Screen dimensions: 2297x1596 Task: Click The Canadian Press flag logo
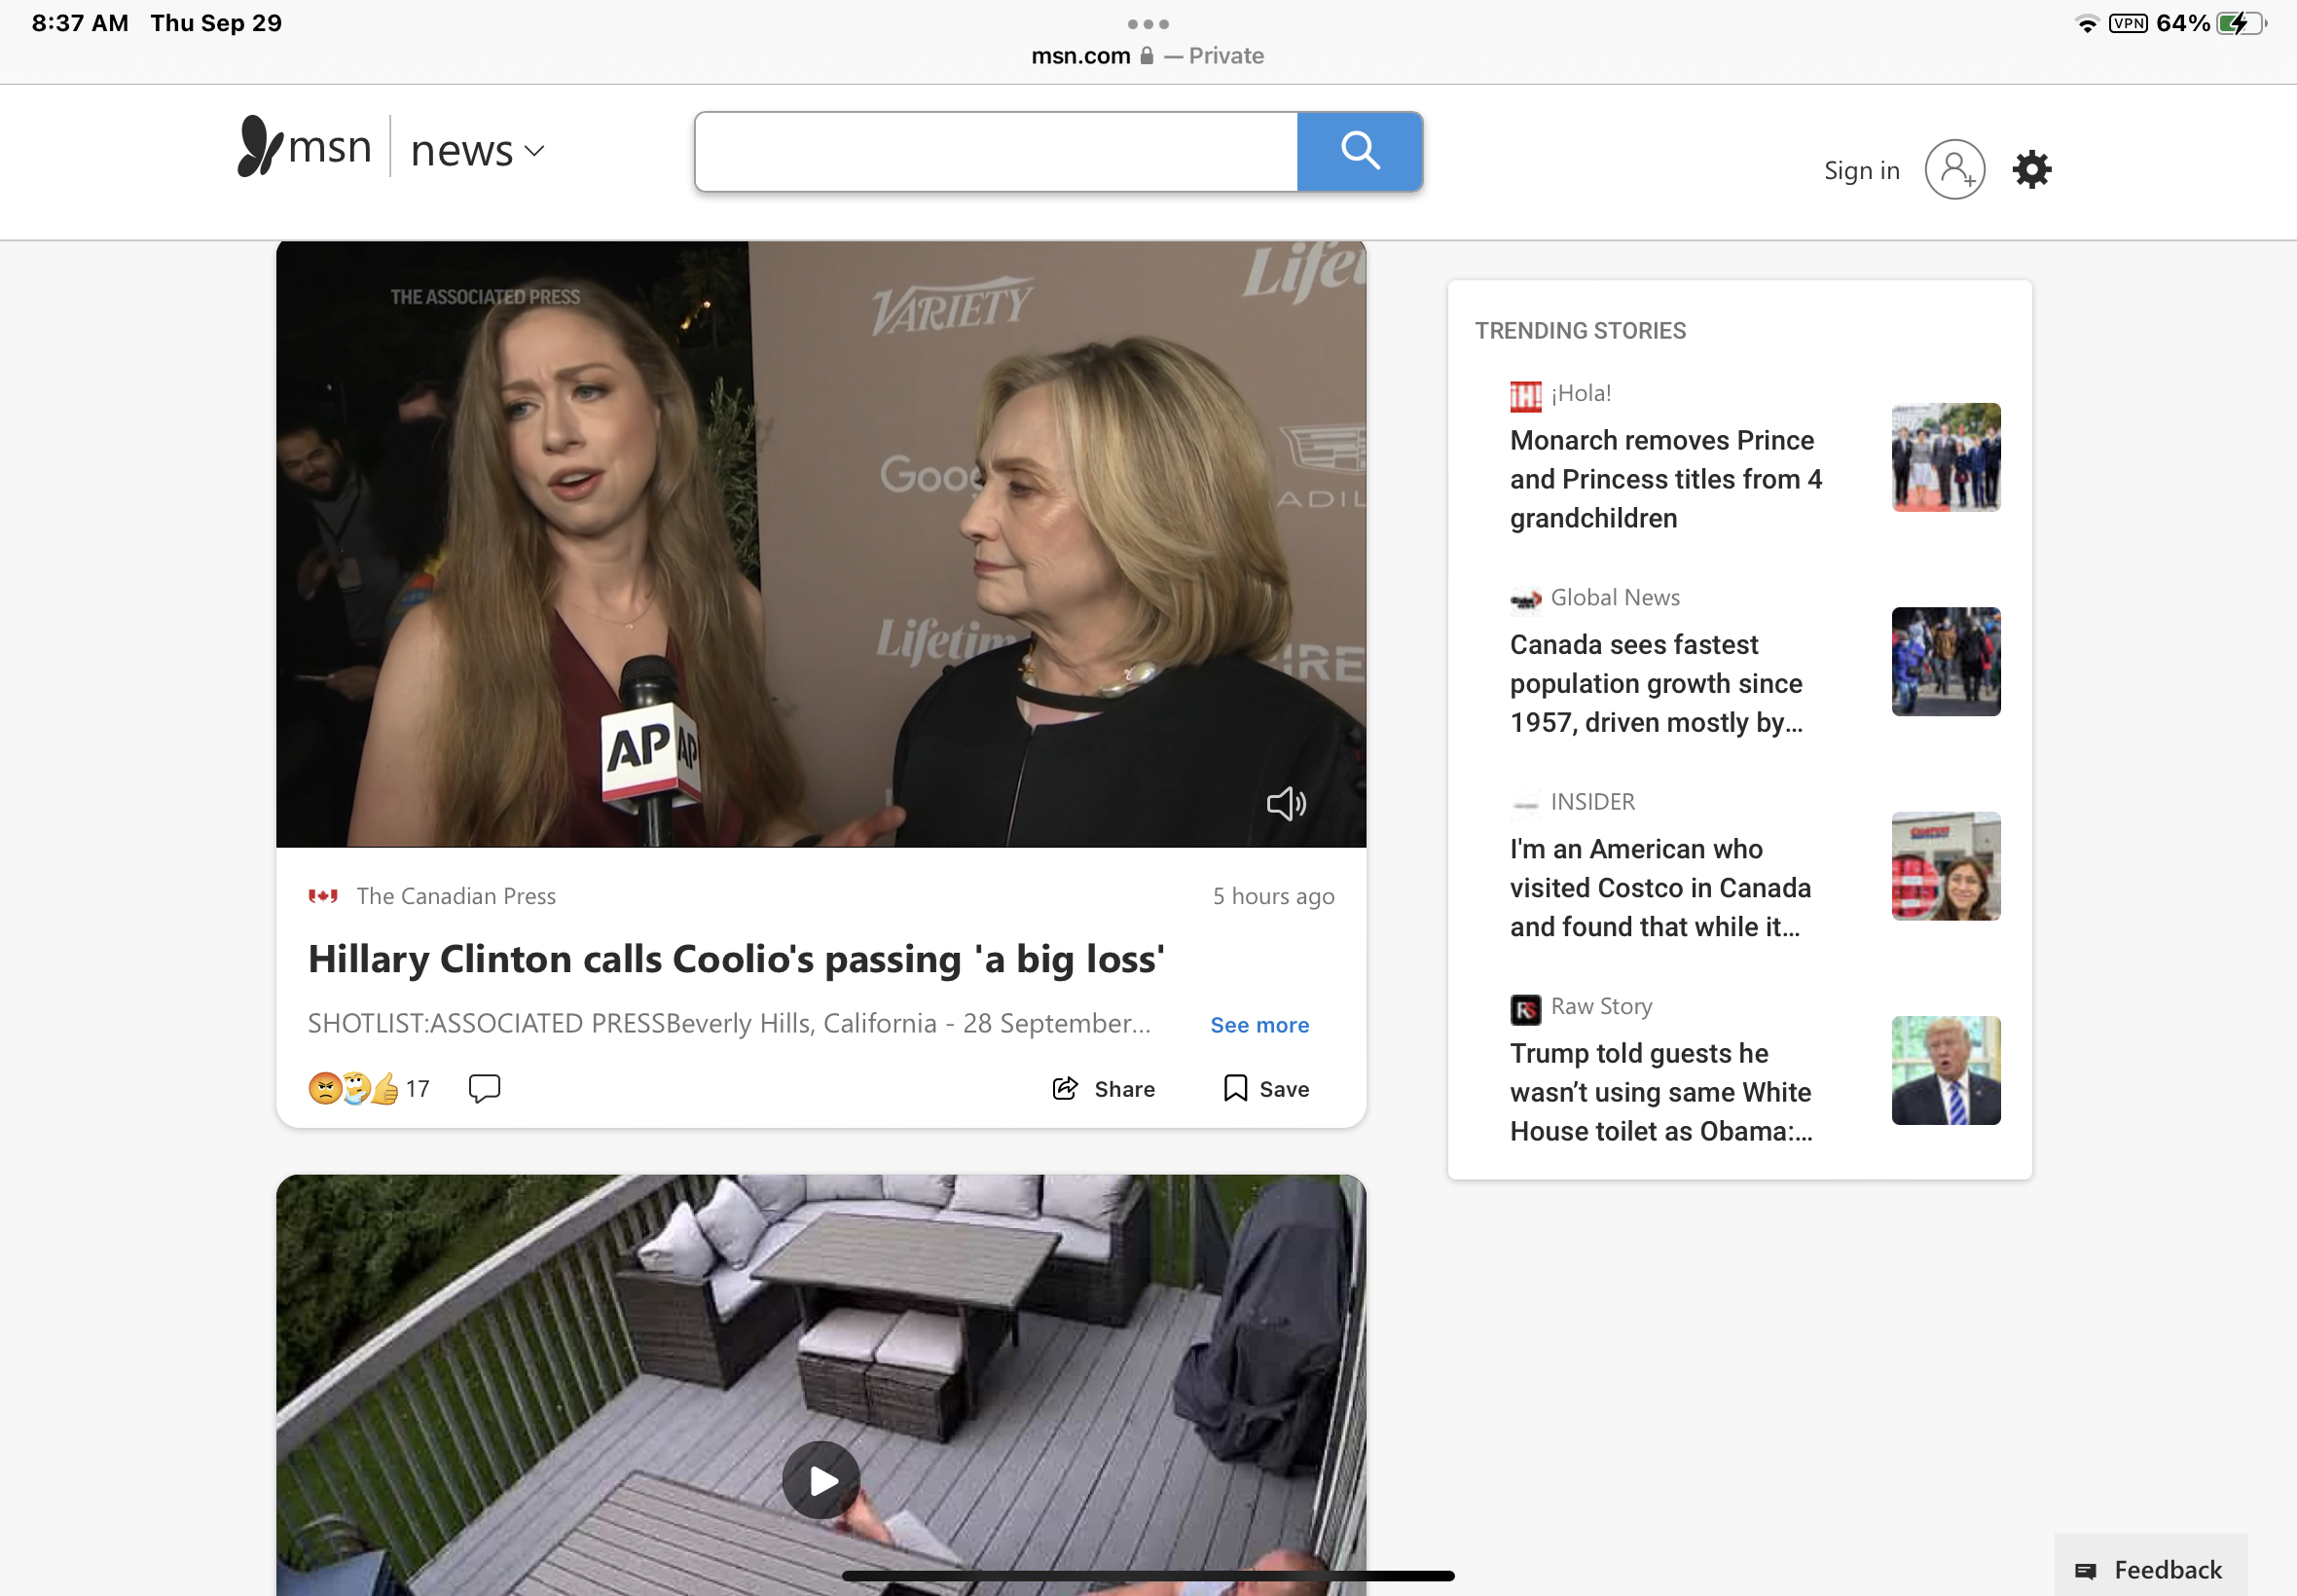323,896
